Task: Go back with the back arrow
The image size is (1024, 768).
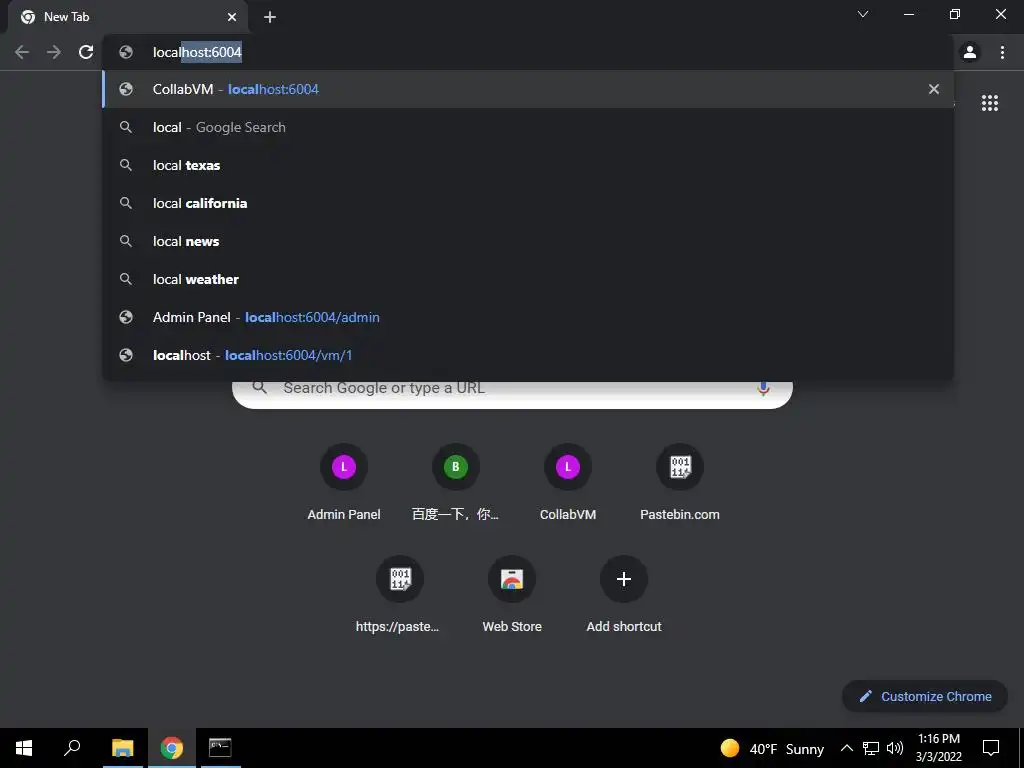Action: tap(22, 52)
